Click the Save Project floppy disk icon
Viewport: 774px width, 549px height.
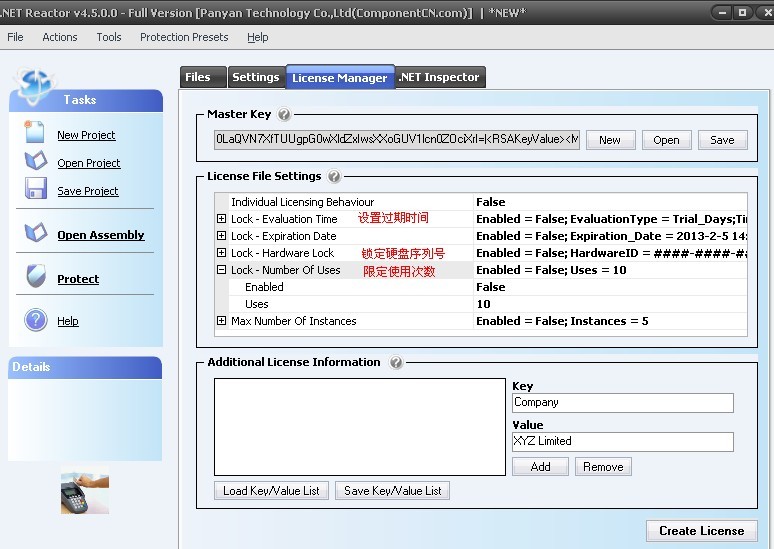(x=36, y=189)
